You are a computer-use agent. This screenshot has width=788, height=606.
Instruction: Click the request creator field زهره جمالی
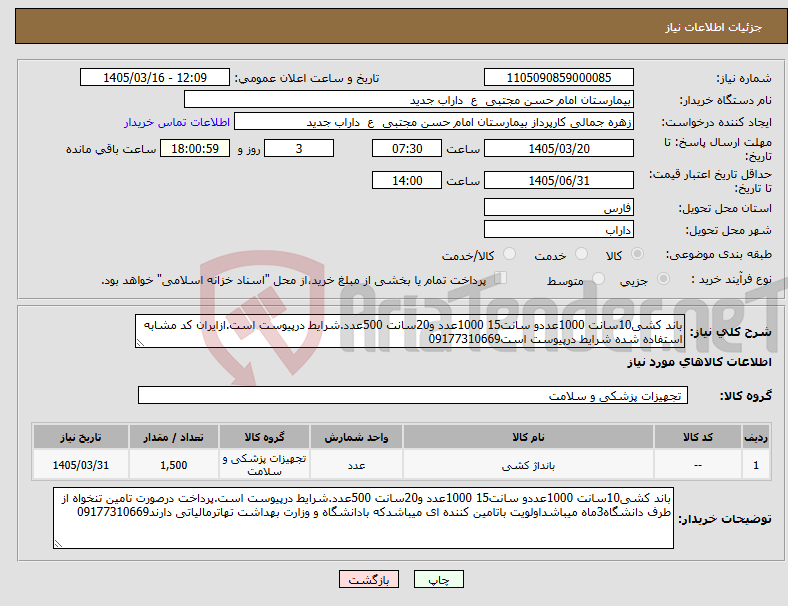point(434,122)
